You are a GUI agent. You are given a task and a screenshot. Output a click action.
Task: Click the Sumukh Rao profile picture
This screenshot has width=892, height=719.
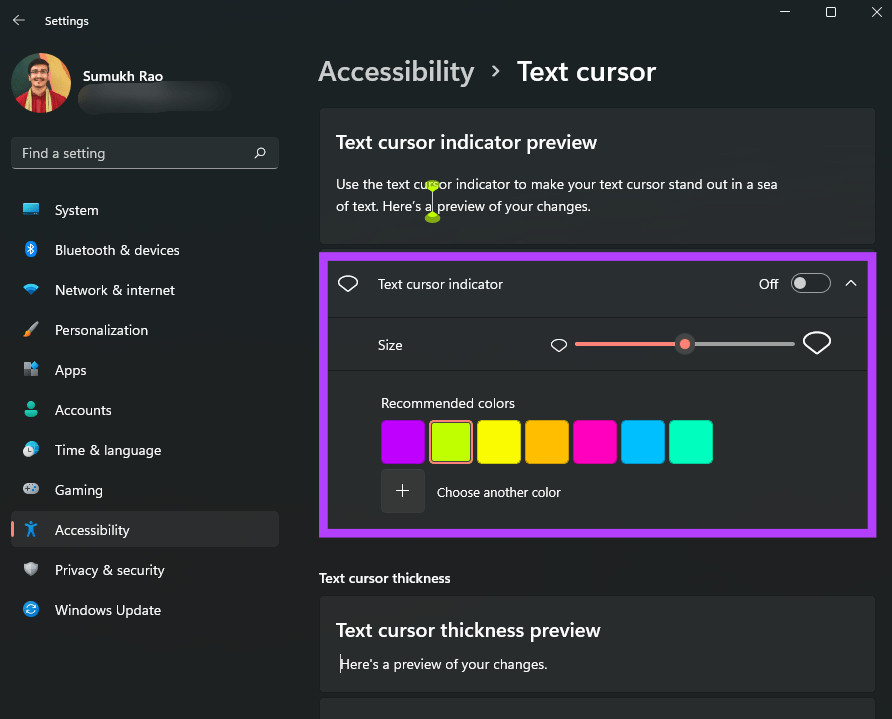point(41,83)
